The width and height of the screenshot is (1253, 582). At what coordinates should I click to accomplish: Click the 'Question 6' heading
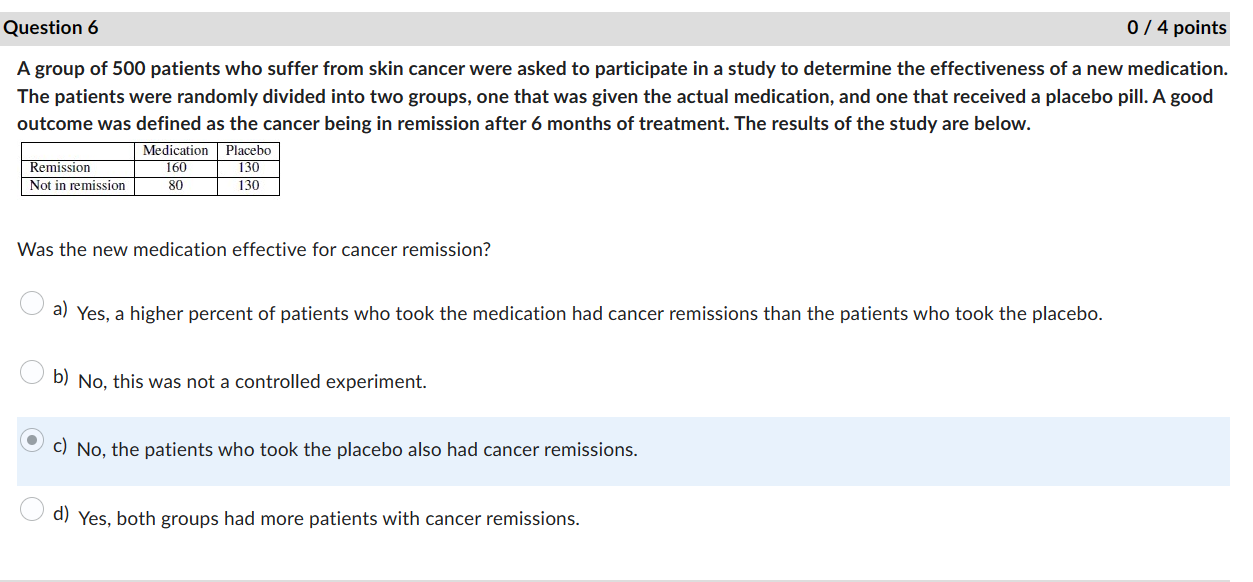[x=51, y=28]
